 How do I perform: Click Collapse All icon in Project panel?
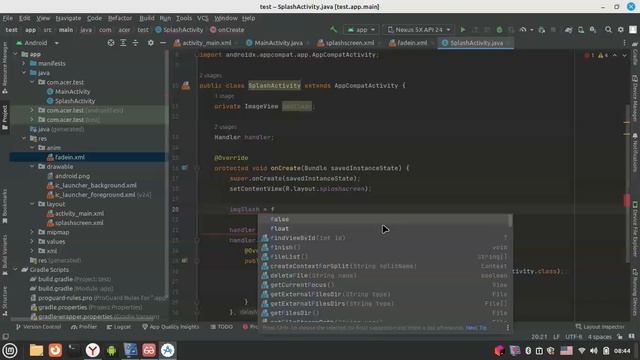pos(135,42)
